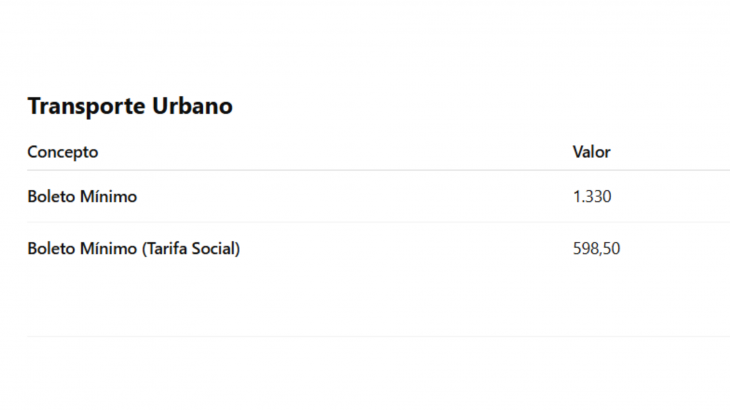Click the word Transporte in the heading
Viewport: 730px width, 410px height.
pos(87,106)
